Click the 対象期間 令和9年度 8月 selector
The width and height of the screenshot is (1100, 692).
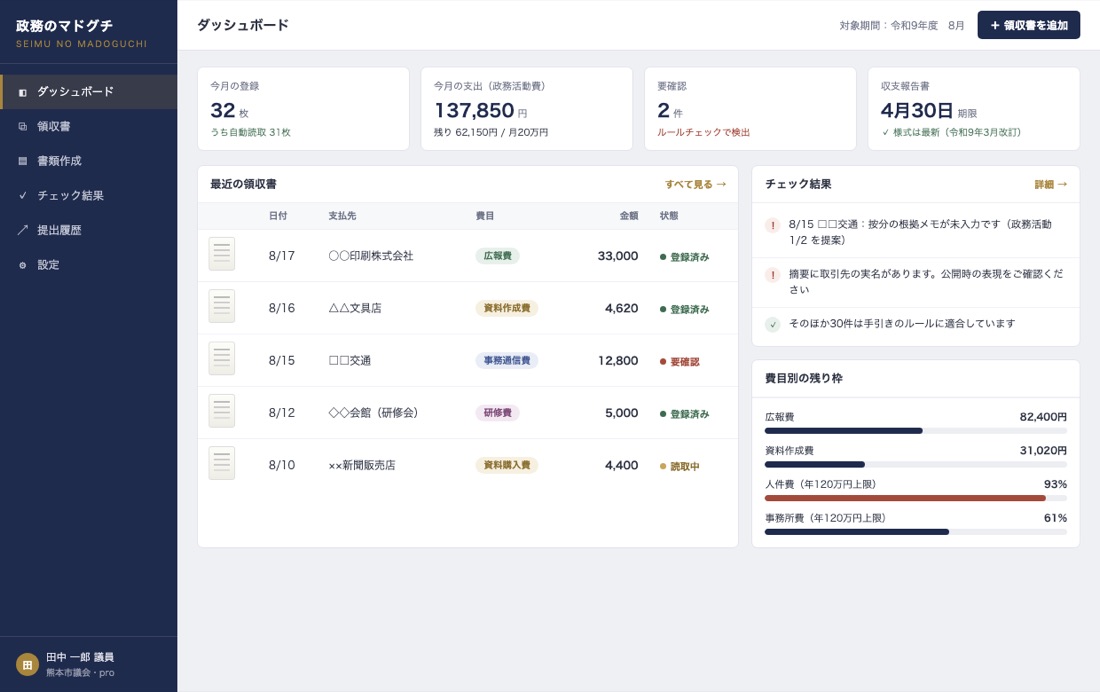tap(901, 25)
